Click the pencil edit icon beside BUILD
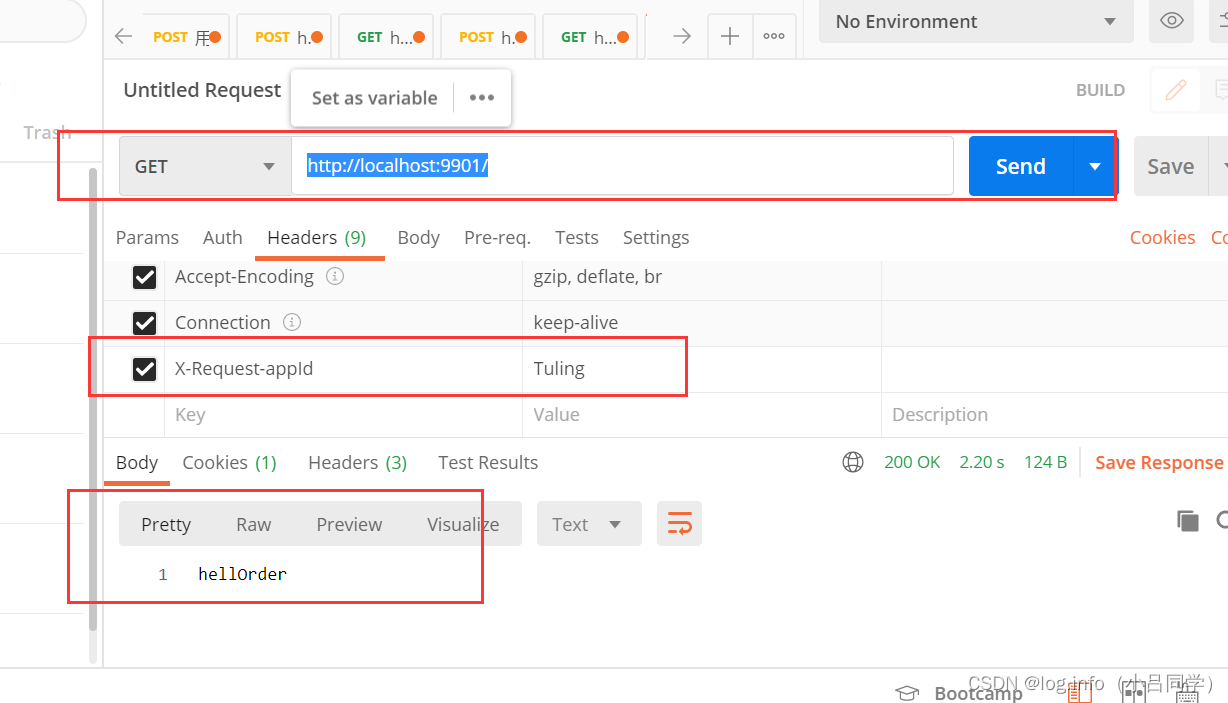Viewport: 1228px width, 703px height. pos(1176,90)
